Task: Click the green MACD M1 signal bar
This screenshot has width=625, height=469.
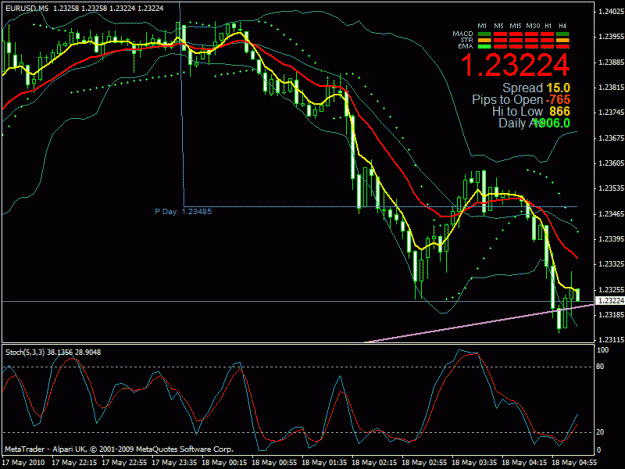Action: click(x=484, y=34)
